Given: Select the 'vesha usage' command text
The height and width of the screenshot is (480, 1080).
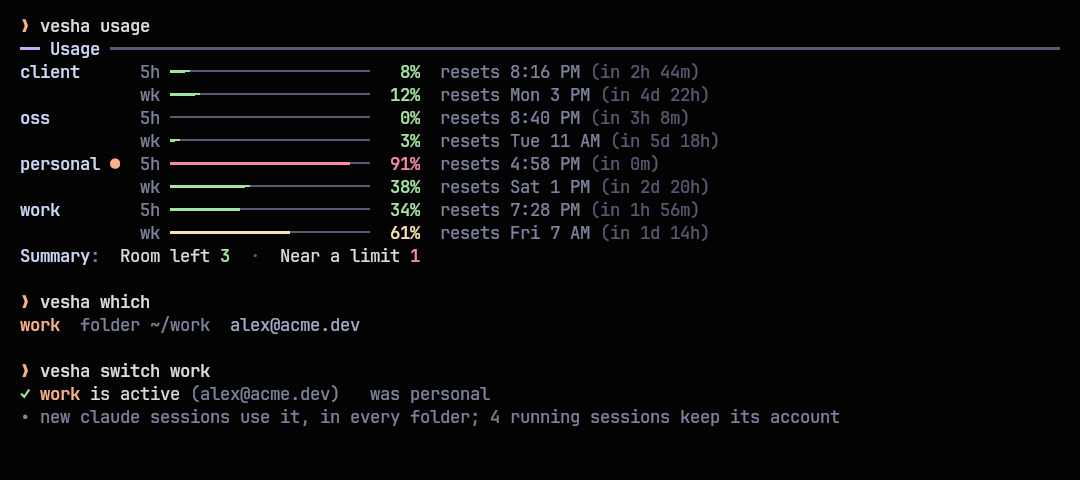Looking at the screenshot, I should (95, 27).
